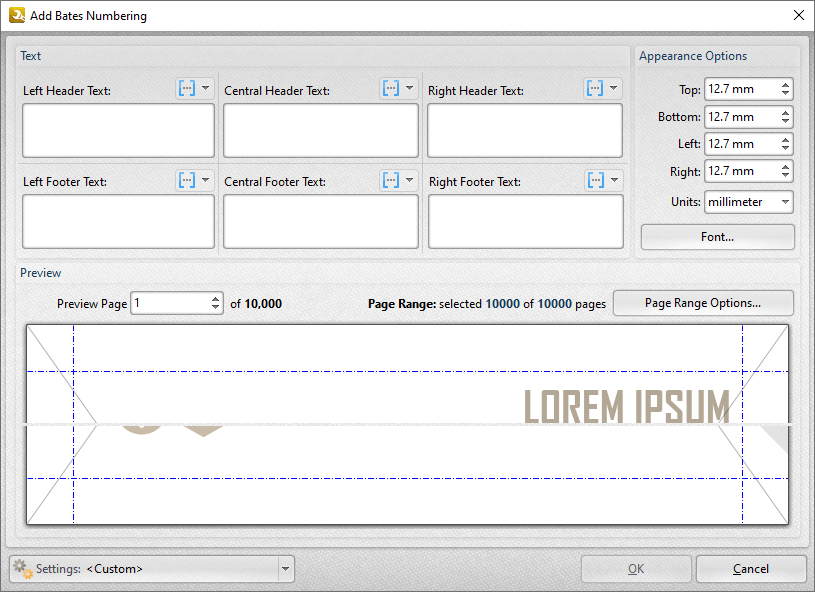Viewport: 815px width, 592px height.
Task: Confirm with the OK button
Action: point(636,568)
